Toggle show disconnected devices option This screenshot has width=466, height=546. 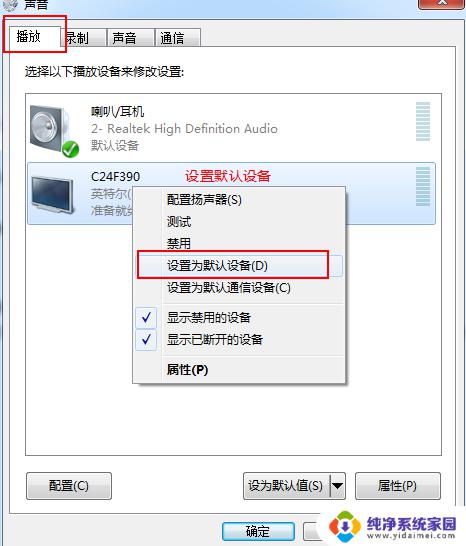pos(215,340)
